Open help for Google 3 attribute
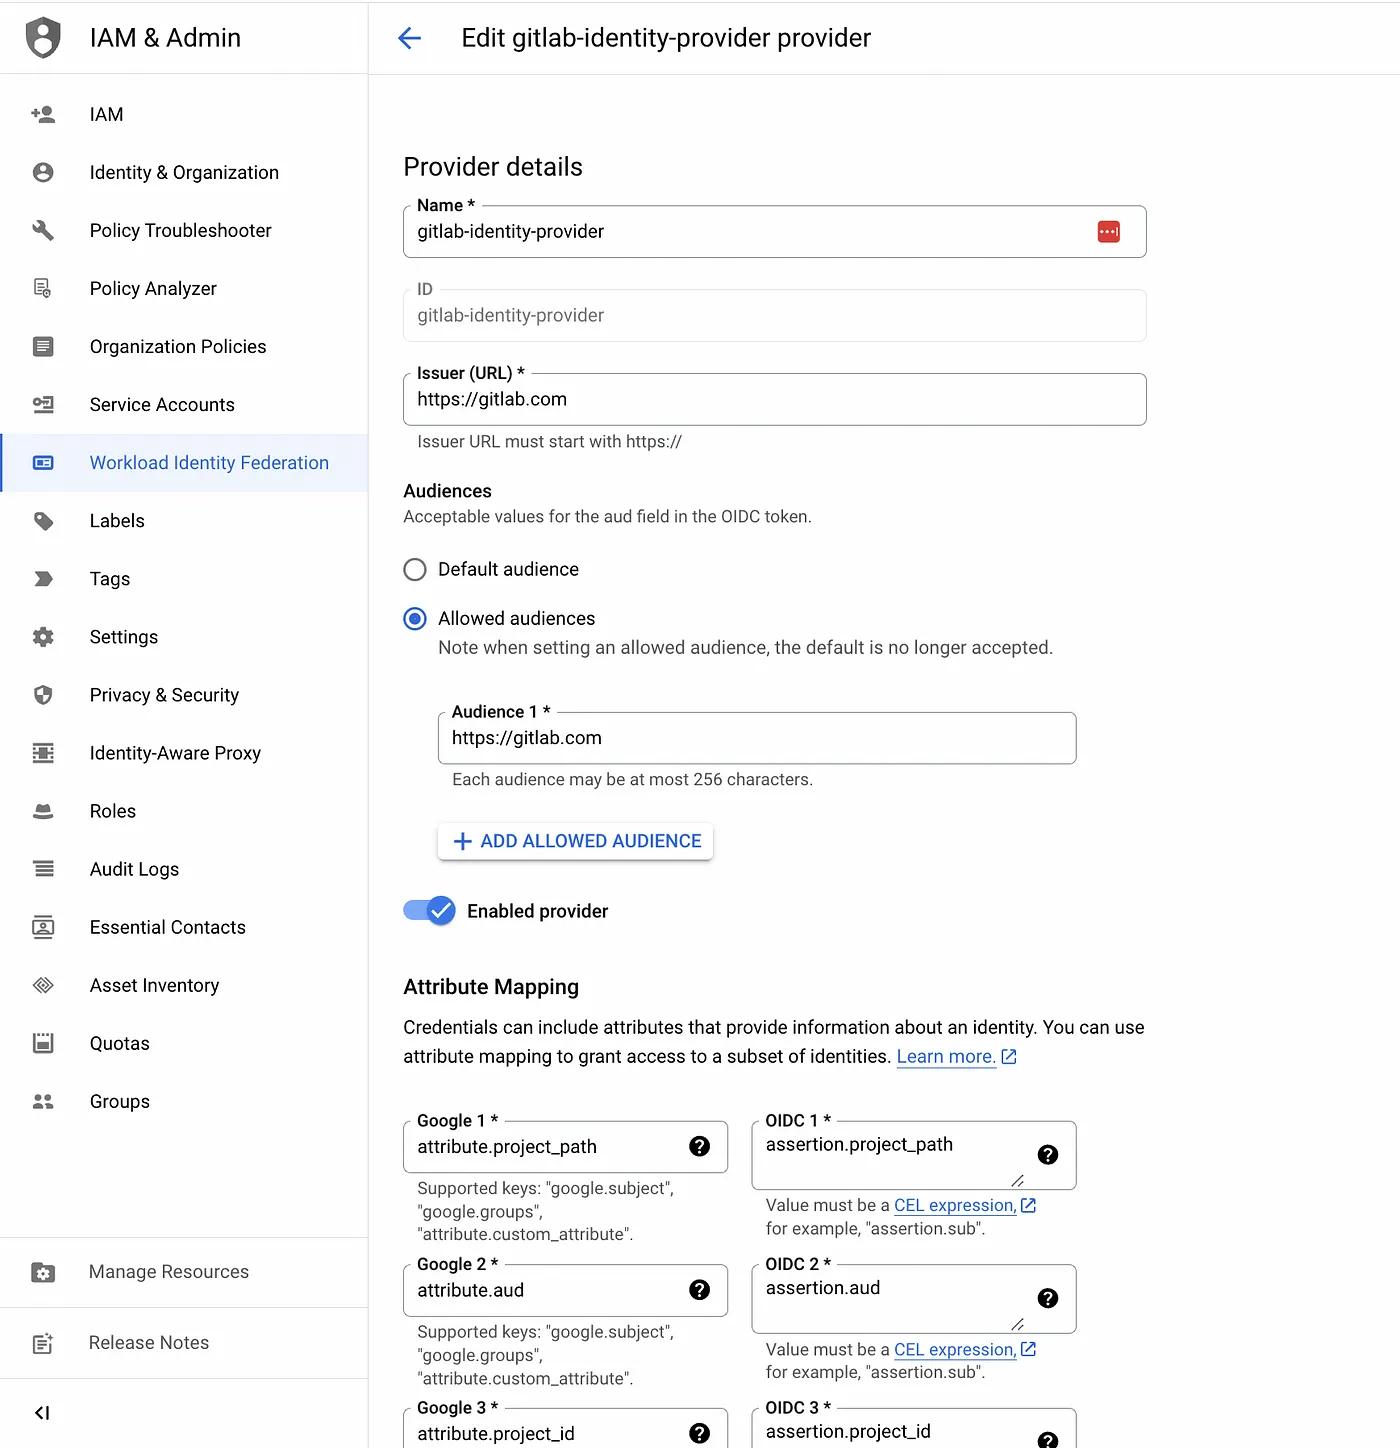1400x1448 pixels. (x=700, y=1433)
